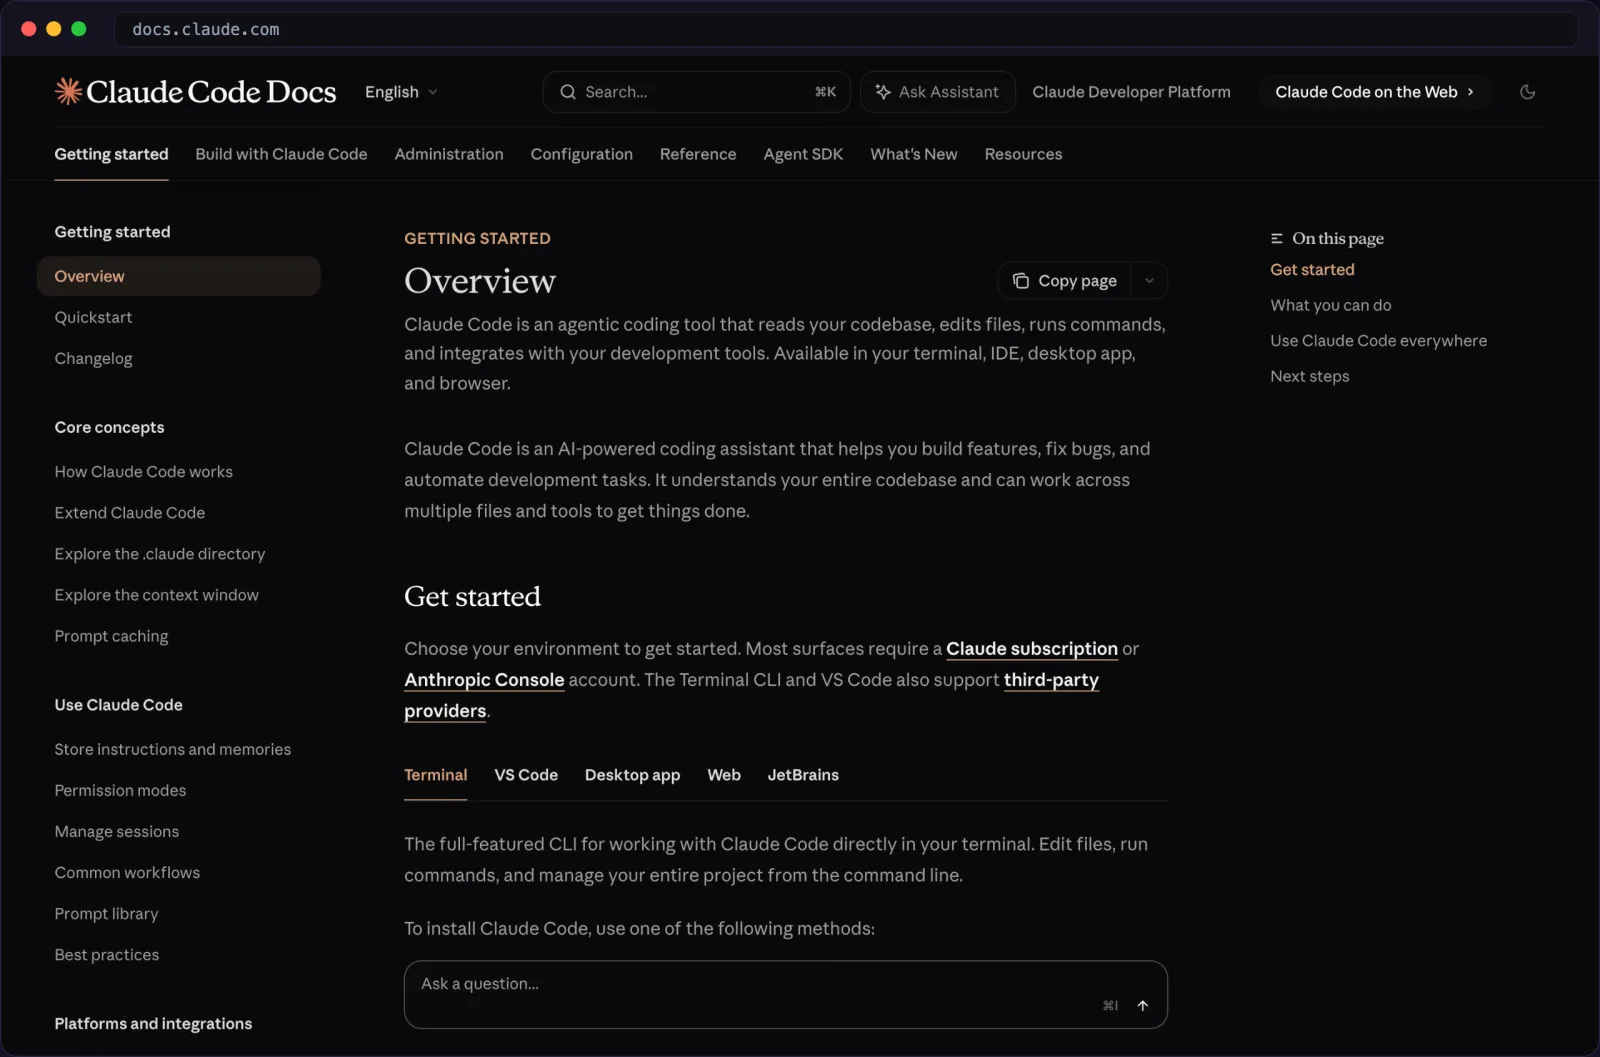Open Explore the context window page
The height and width of the screenshot is (1057, 1600).
pos(156,594)
